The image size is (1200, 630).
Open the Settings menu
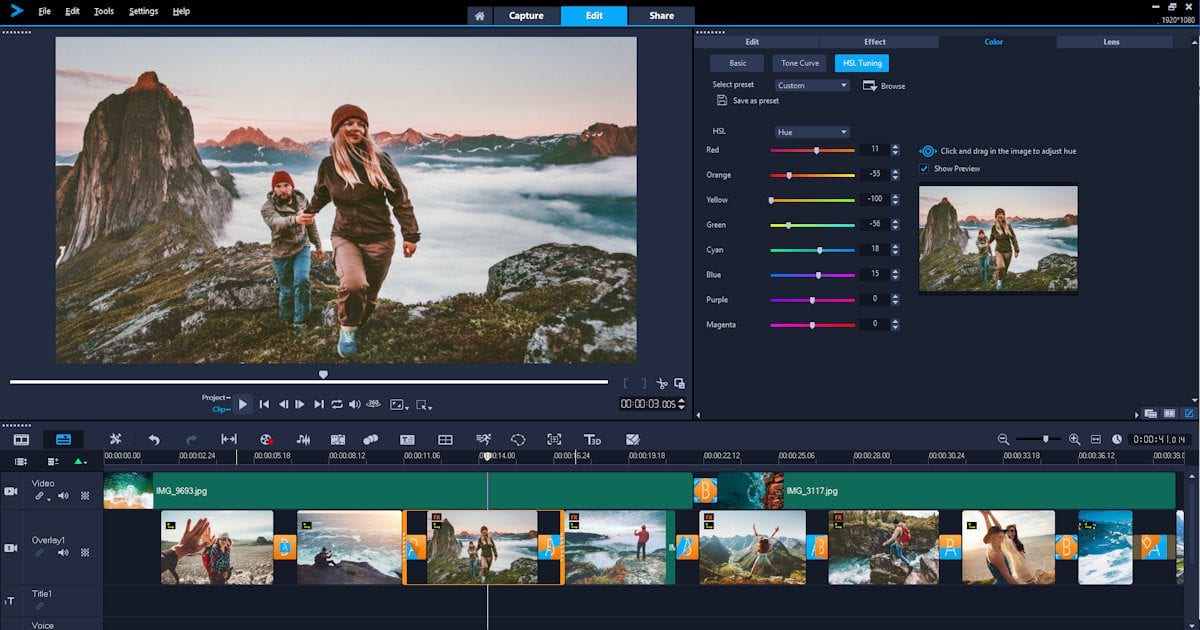coord(143,11)
